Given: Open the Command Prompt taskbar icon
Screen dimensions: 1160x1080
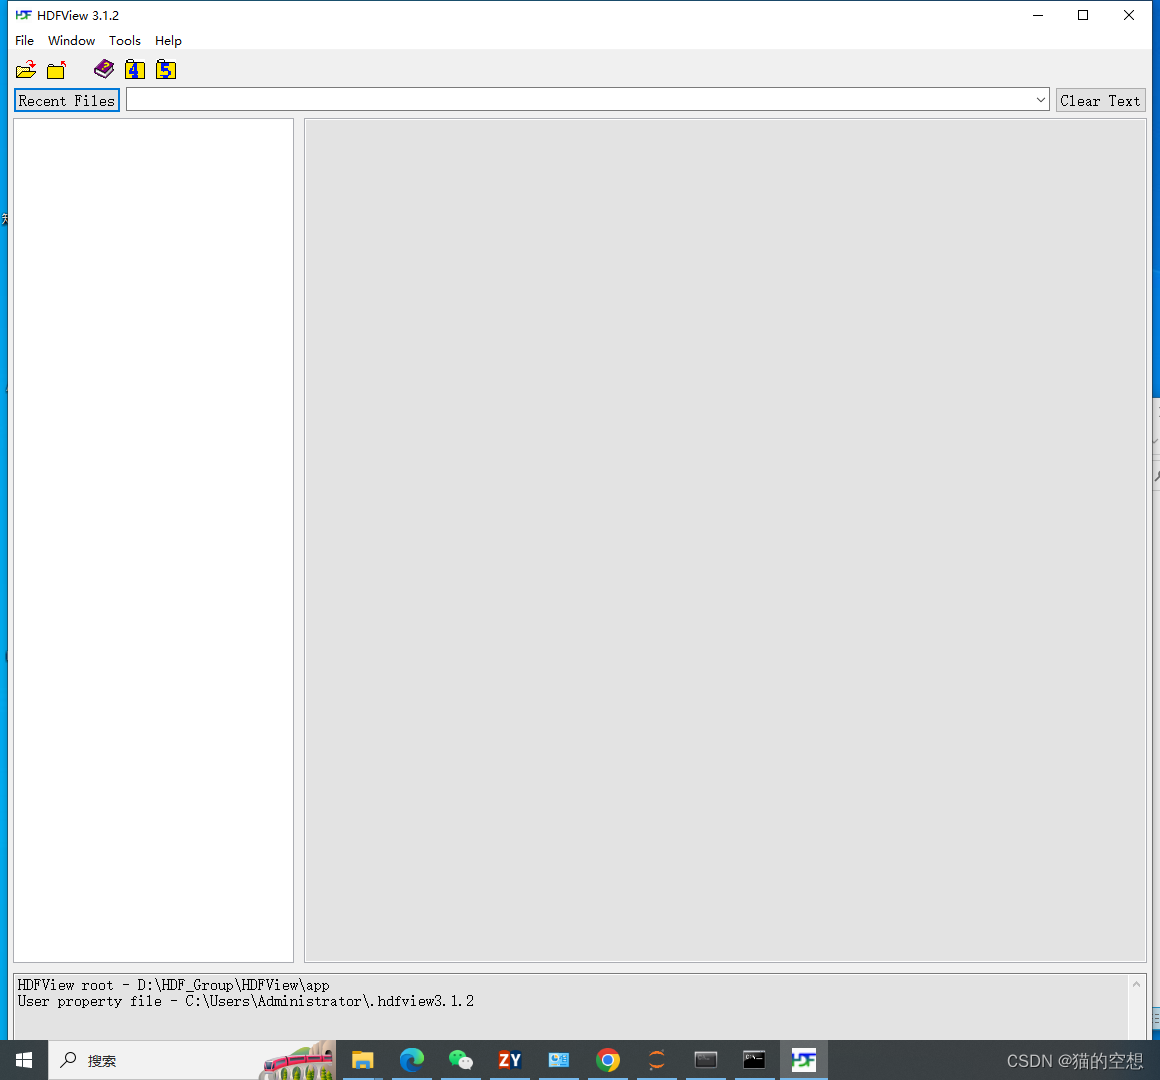Looking at the screenshot, I should point(755,1060).
